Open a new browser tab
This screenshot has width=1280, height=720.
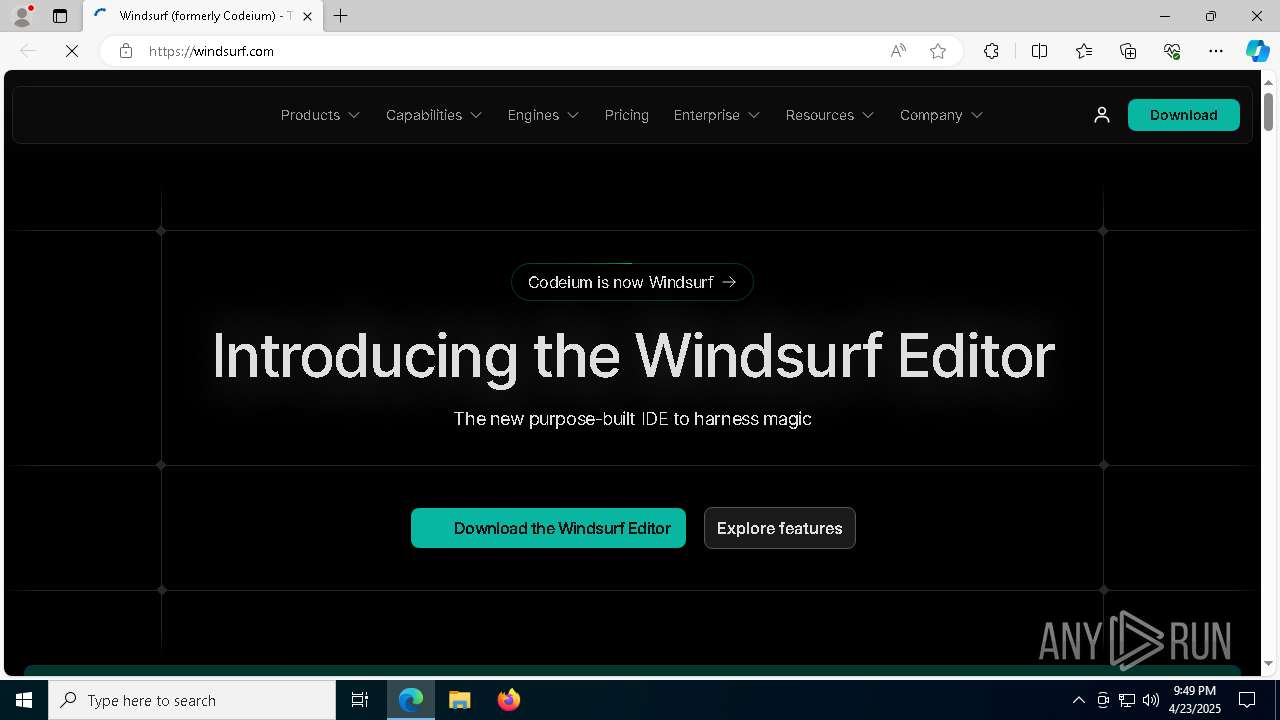[x=341, y=16]
